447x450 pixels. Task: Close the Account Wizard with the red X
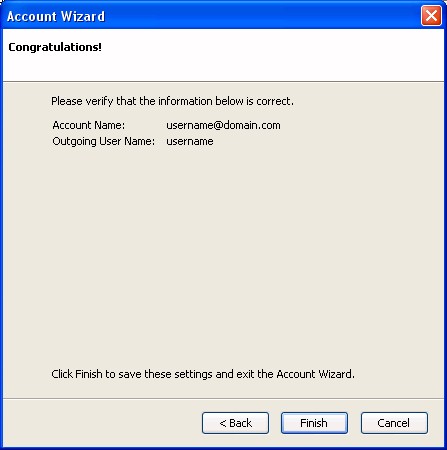point(431,15)
